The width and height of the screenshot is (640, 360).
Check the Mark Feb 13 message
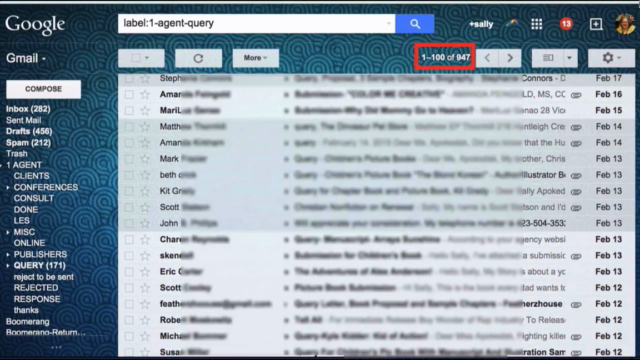(x=129, y=159)
